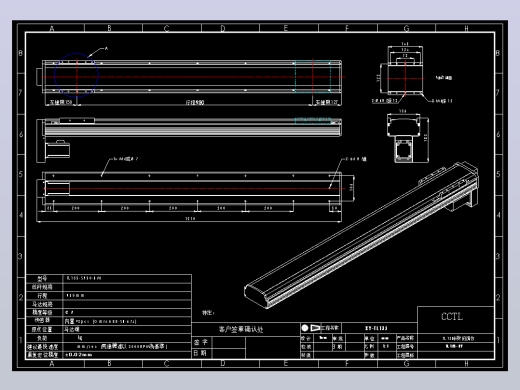Click the 马达侧 value in spec table

coord(72,329)
